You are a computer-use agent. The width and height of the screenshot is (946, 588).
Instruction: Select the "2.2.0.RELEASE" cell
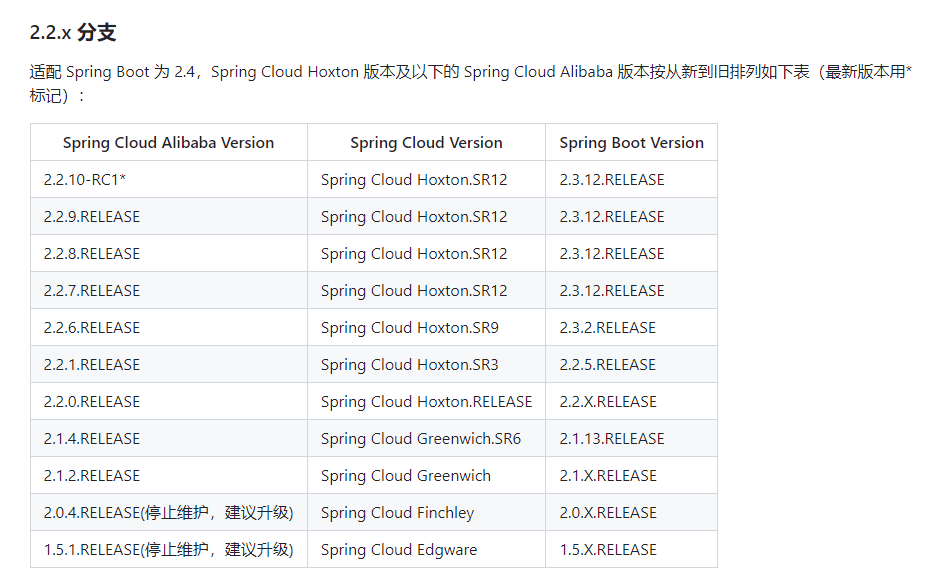click(168, 402)
